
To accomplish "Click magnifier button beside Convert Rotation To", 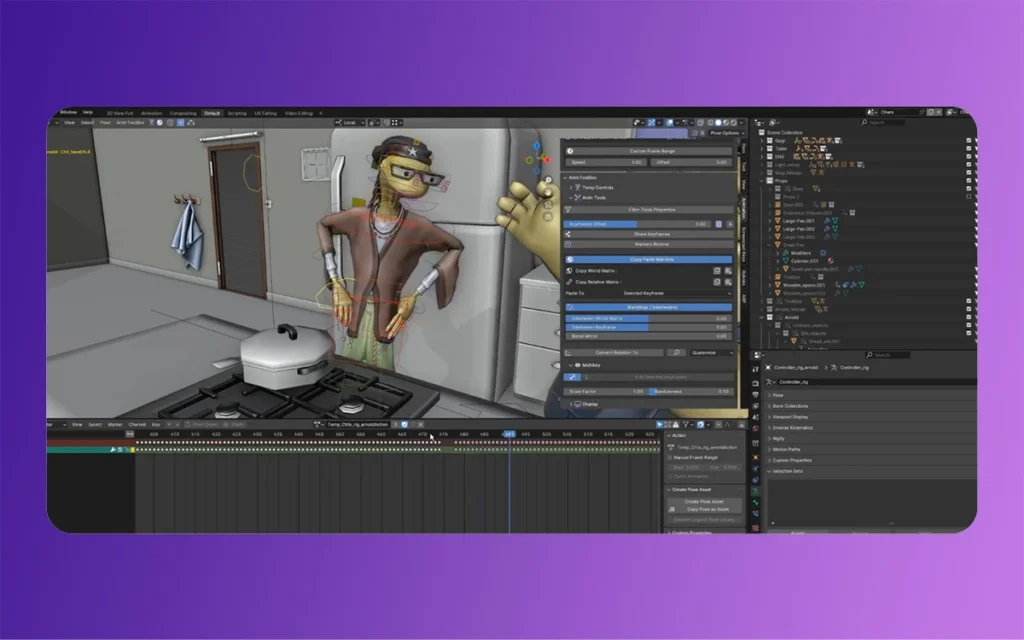I will [677, 353].
